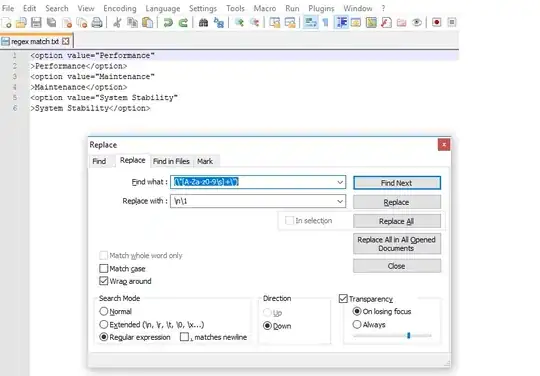The height and width of the screenshot is (376, 540).
Task: Click the Undo arrow icon
Action: [x=168, y=23]
